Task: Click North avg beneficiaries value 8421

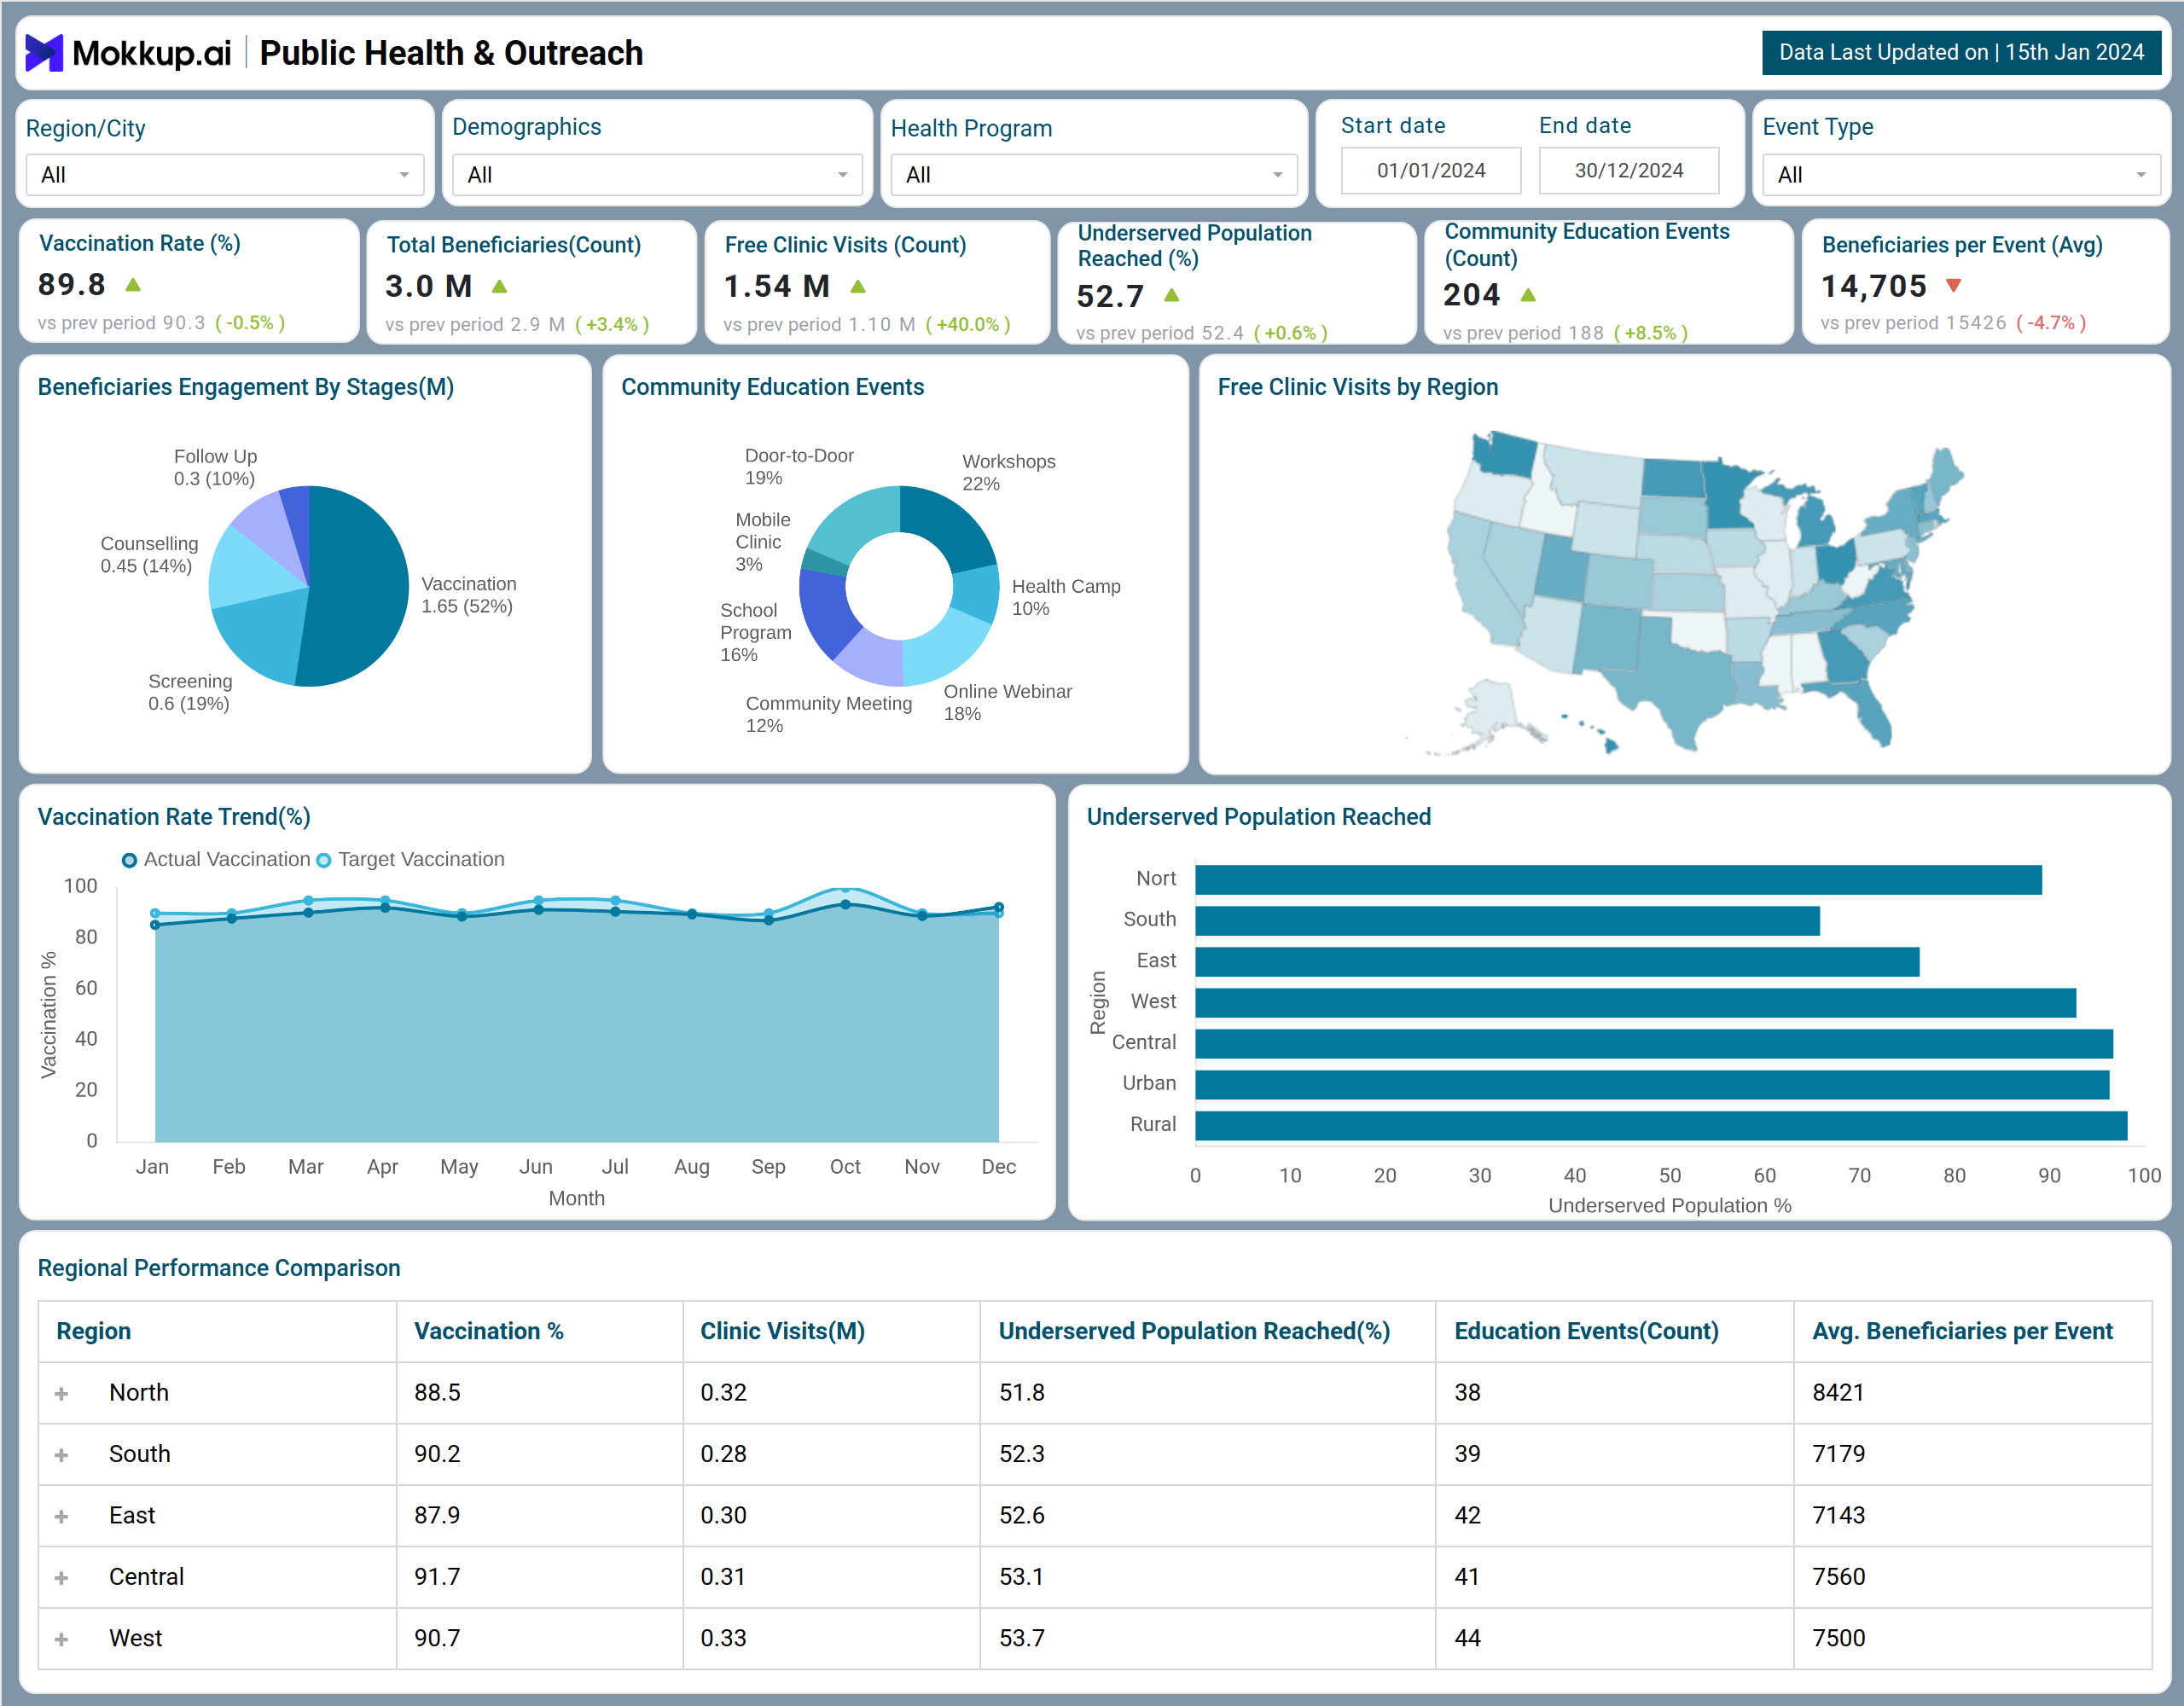Action: pos(1838,1393)
